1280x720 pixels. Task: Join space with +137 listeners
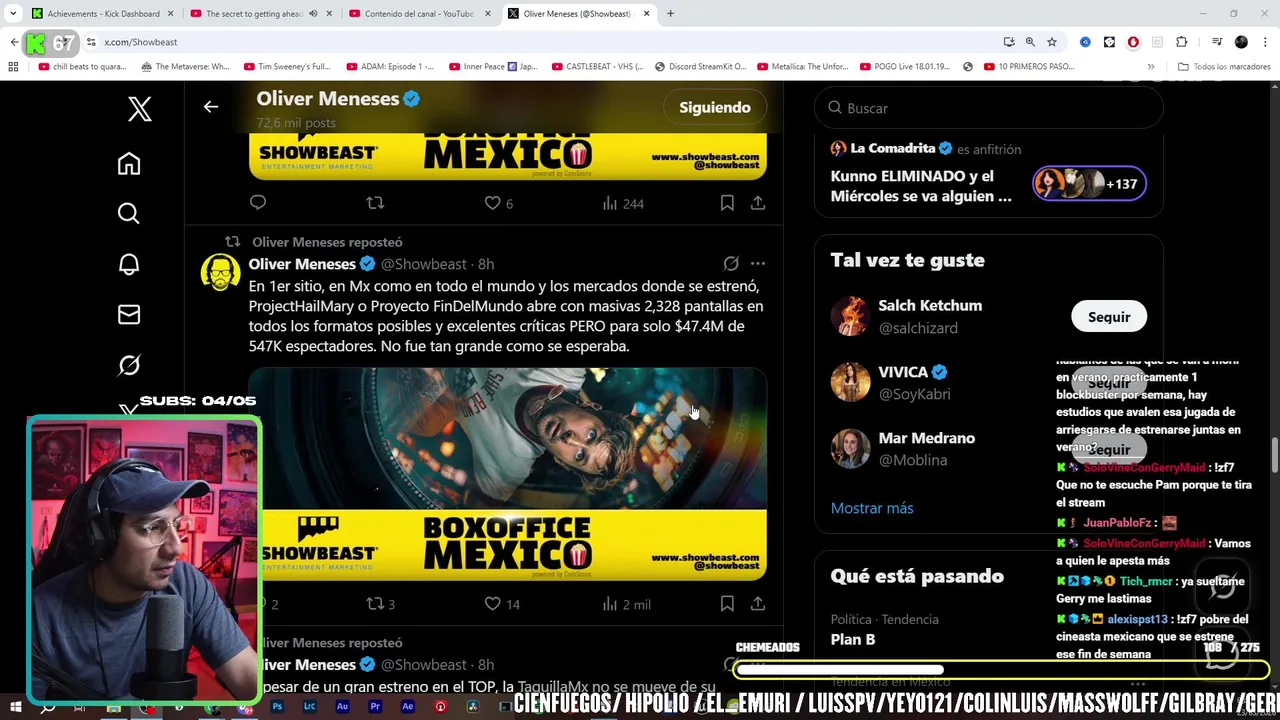(x=1090, y=184)
